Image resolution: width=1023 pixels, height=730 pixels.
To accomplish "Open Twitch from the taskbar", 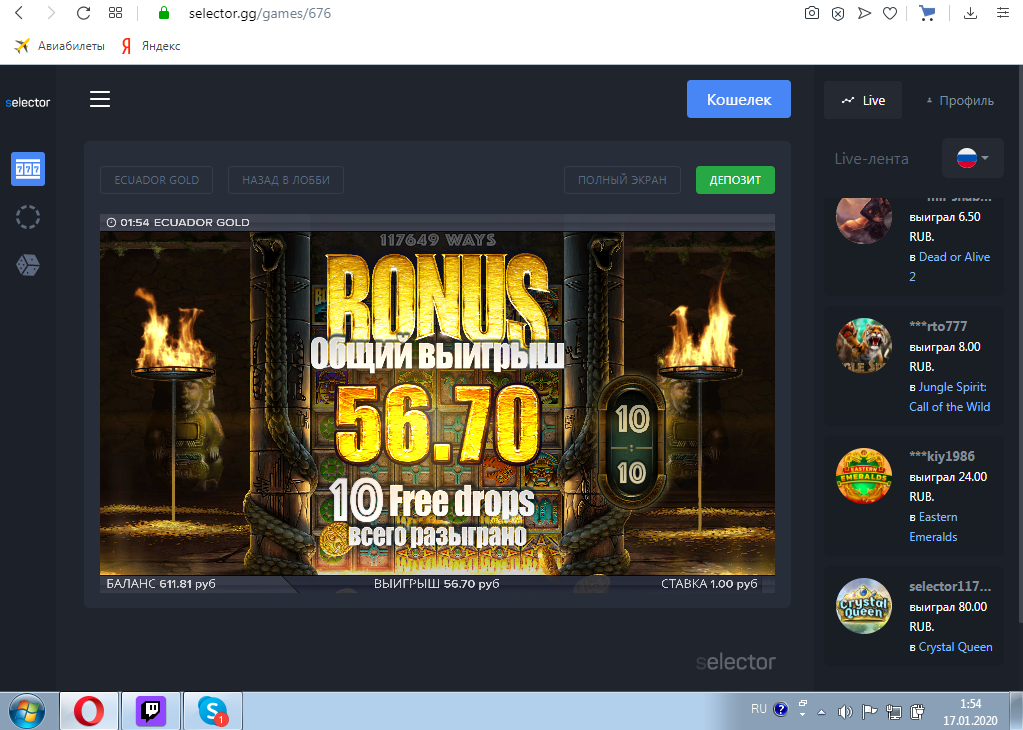I will (x=151, y=711).
